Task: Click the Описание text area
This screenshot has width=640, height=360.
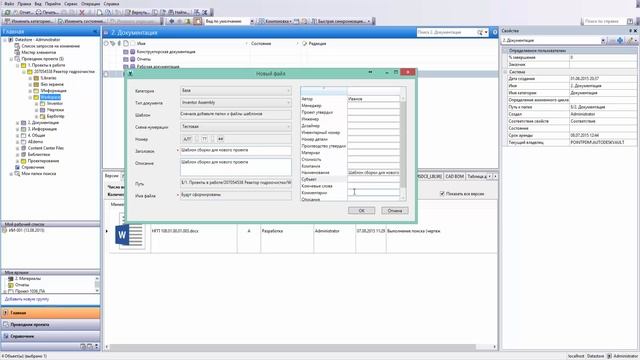Action: (236, 167)
